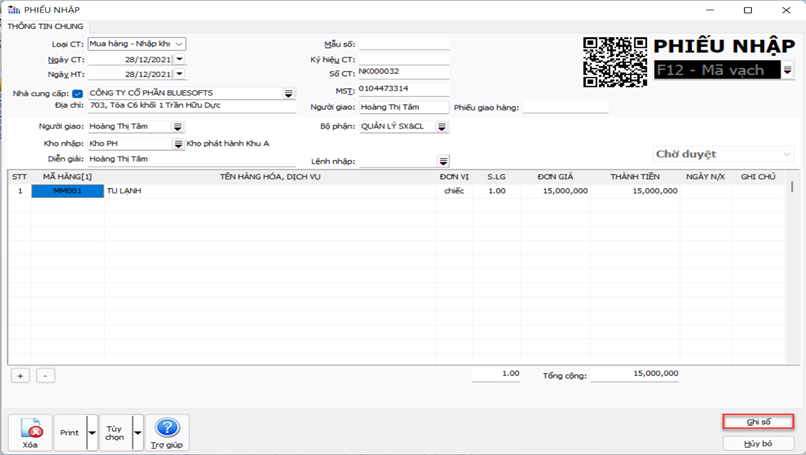Click the row number 1 cell in STT column
Viewport: 806px width, 455px height.
click(x=20, y=191)
